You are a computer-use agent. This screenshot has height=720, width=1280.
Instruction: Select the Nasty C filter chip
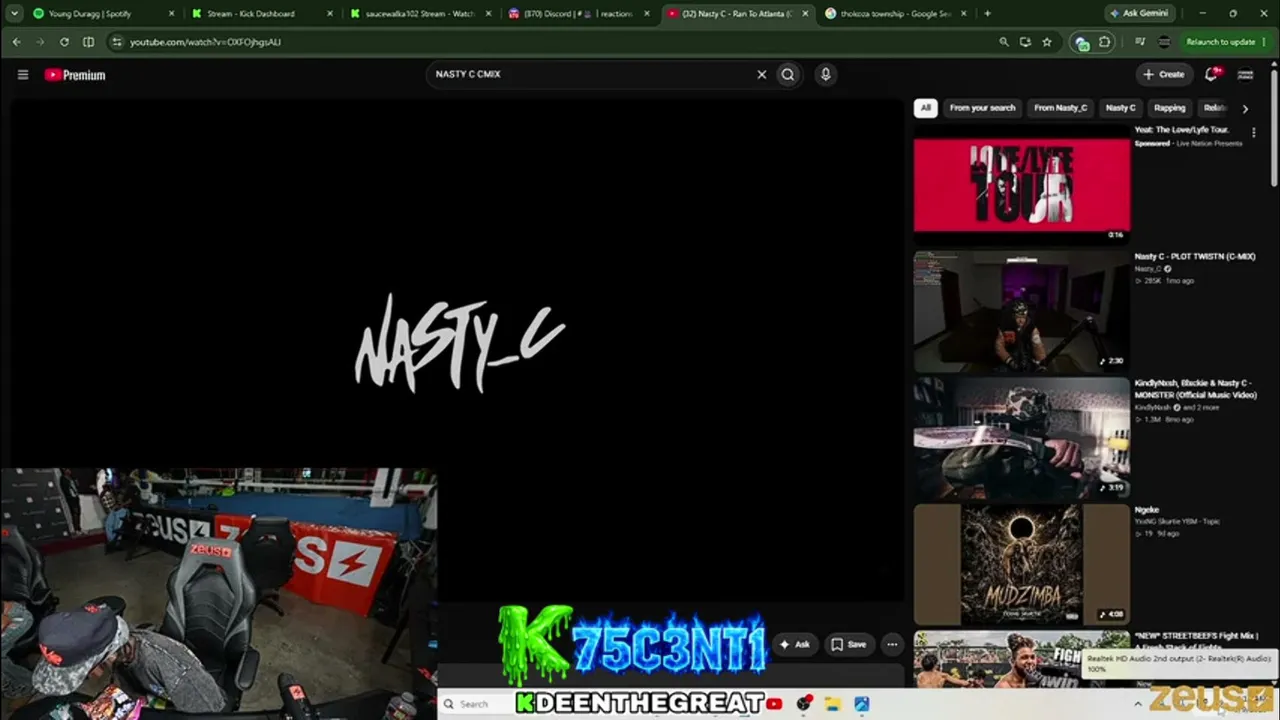click(1120, 108)
